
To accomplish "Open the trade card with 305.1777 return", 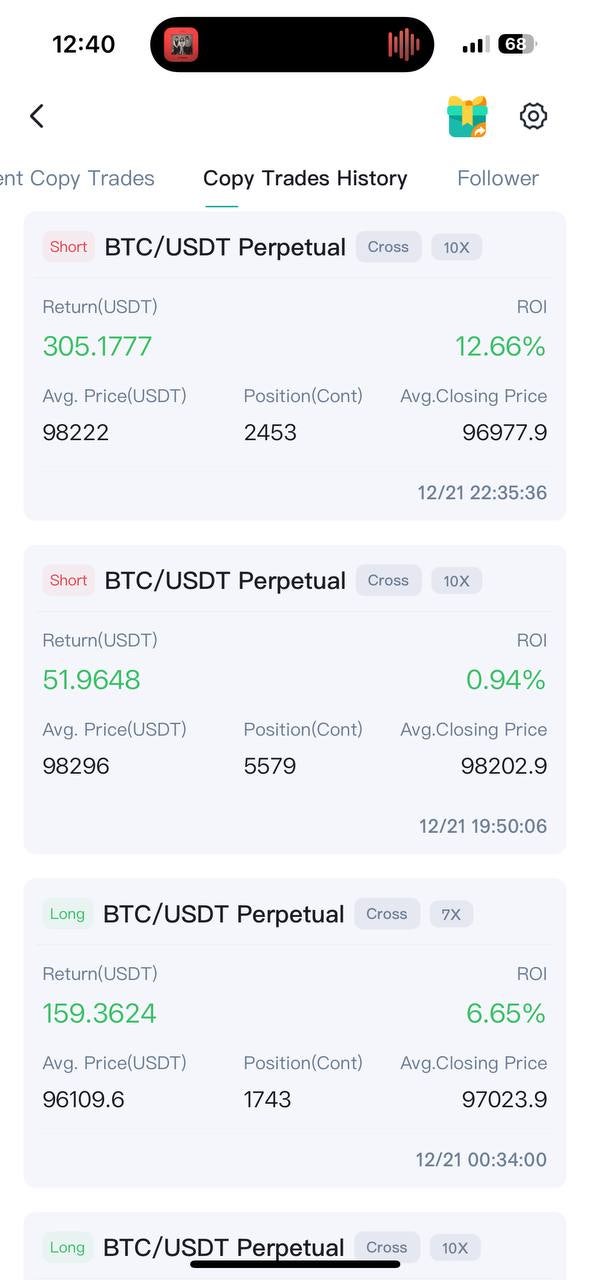I will (x=295, y=366).
